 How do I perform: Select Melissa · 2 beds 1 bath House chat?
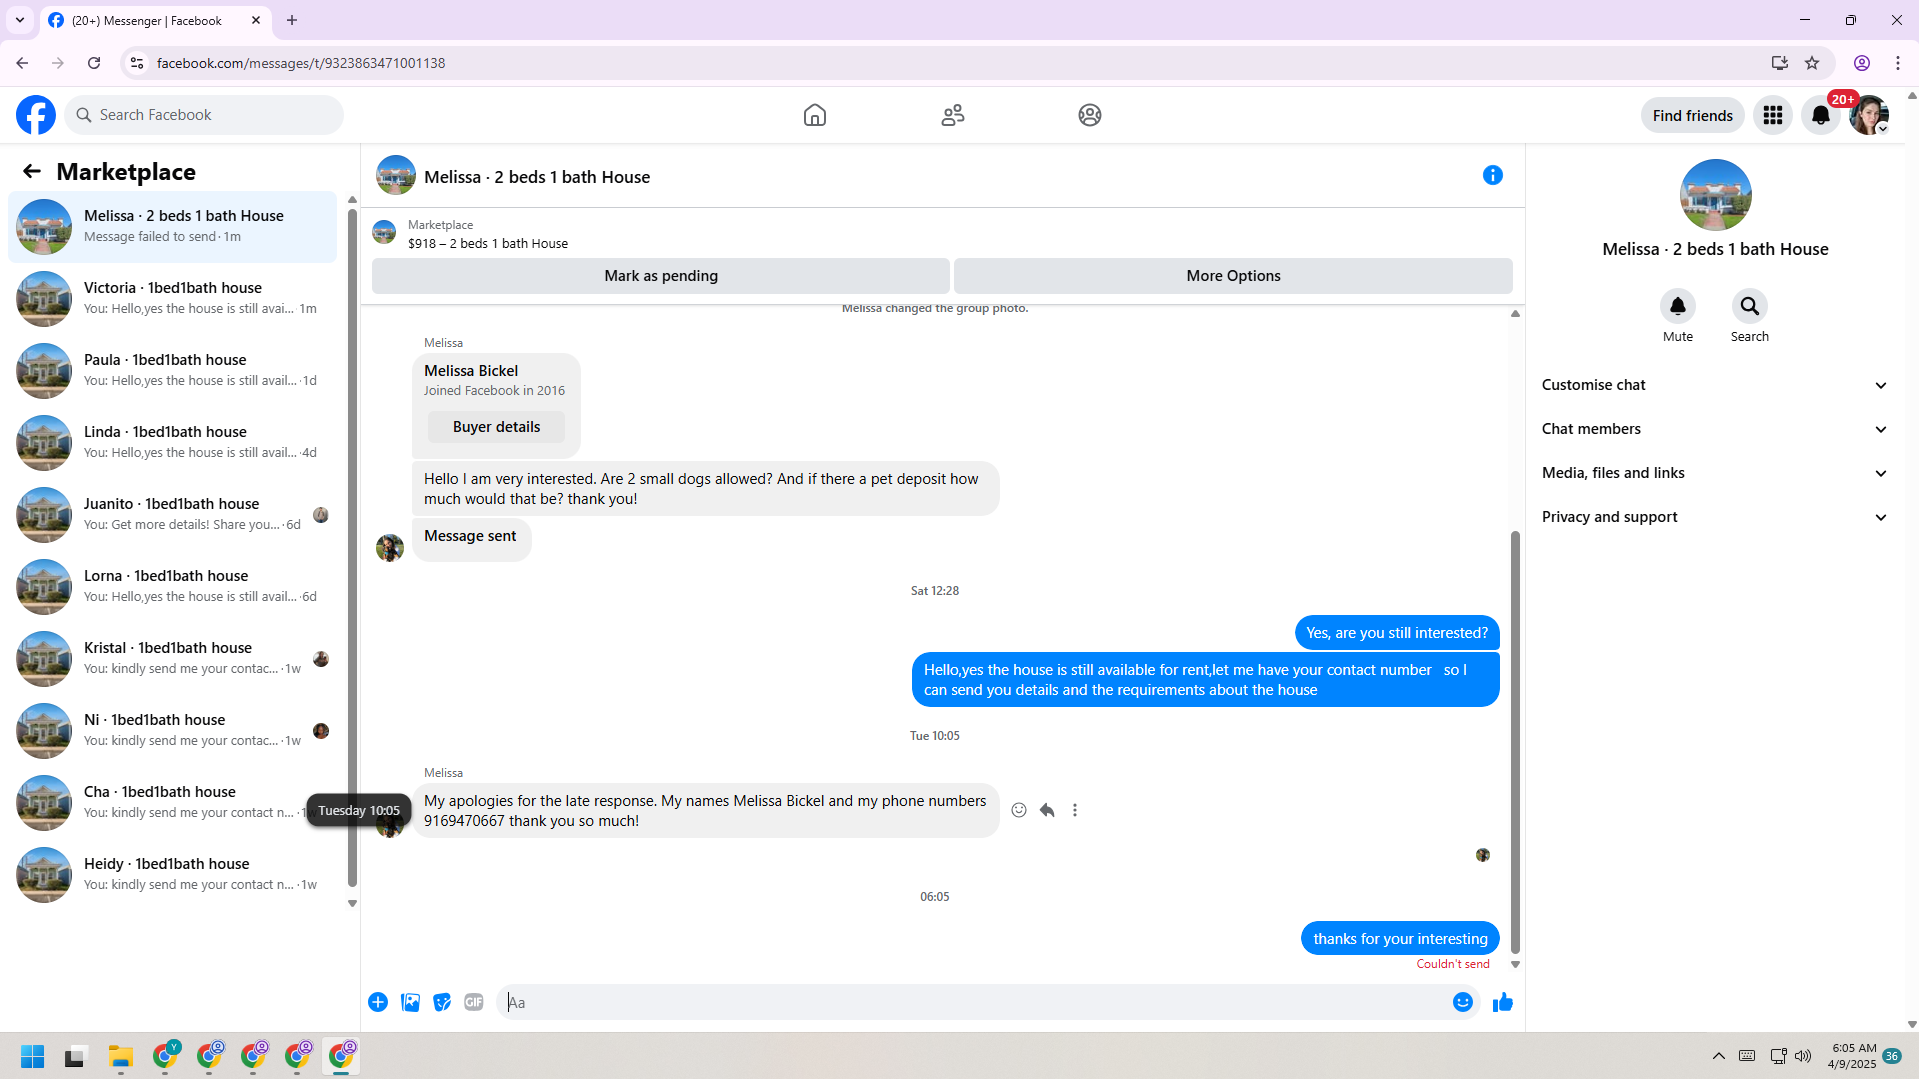(x=172, y=227)
